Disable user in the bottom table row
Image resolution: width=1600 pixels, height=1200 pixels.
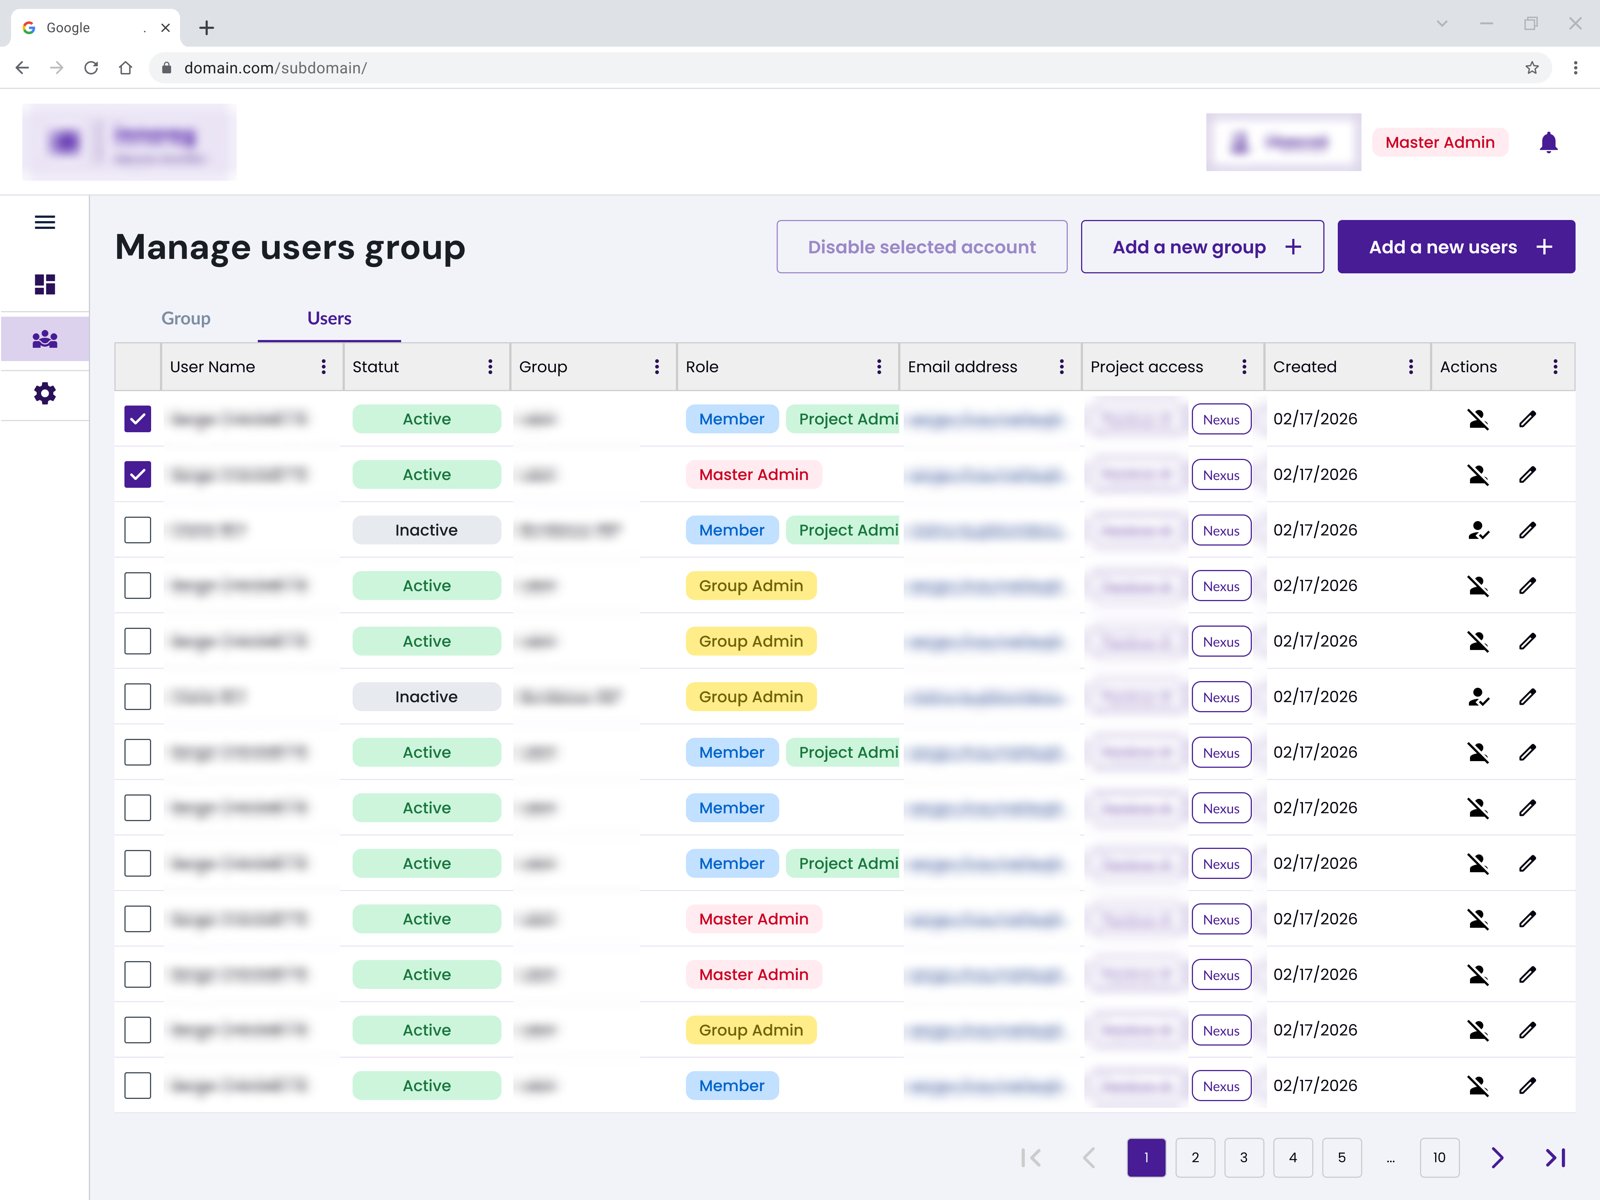1478,1086
